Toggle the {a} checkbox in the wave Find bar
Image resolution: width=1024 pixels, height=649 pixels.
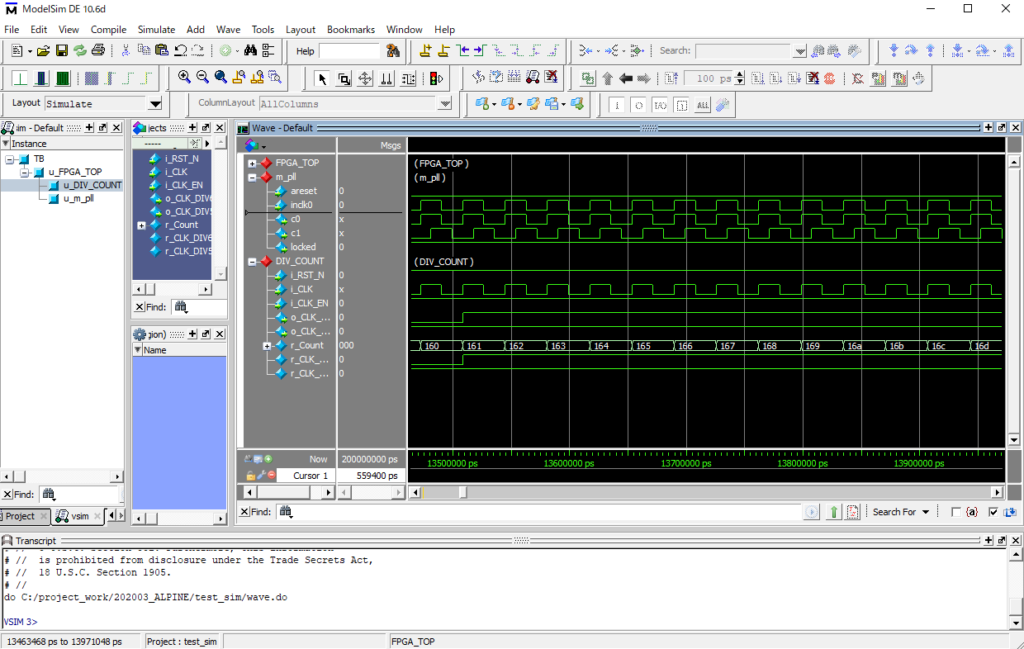(956, 512)
